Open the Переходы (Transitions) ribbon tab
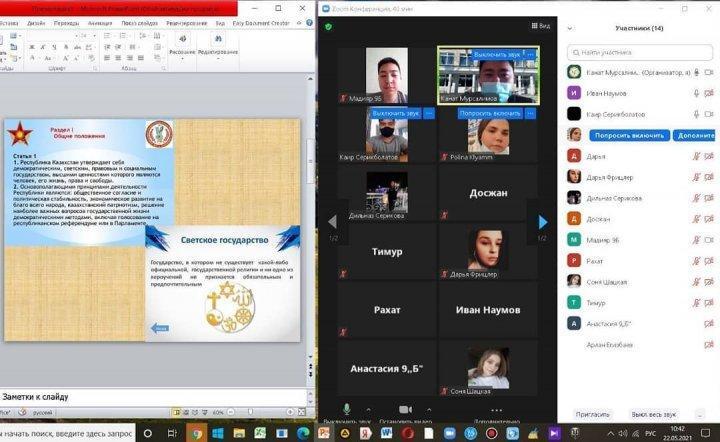 [66, 22]
